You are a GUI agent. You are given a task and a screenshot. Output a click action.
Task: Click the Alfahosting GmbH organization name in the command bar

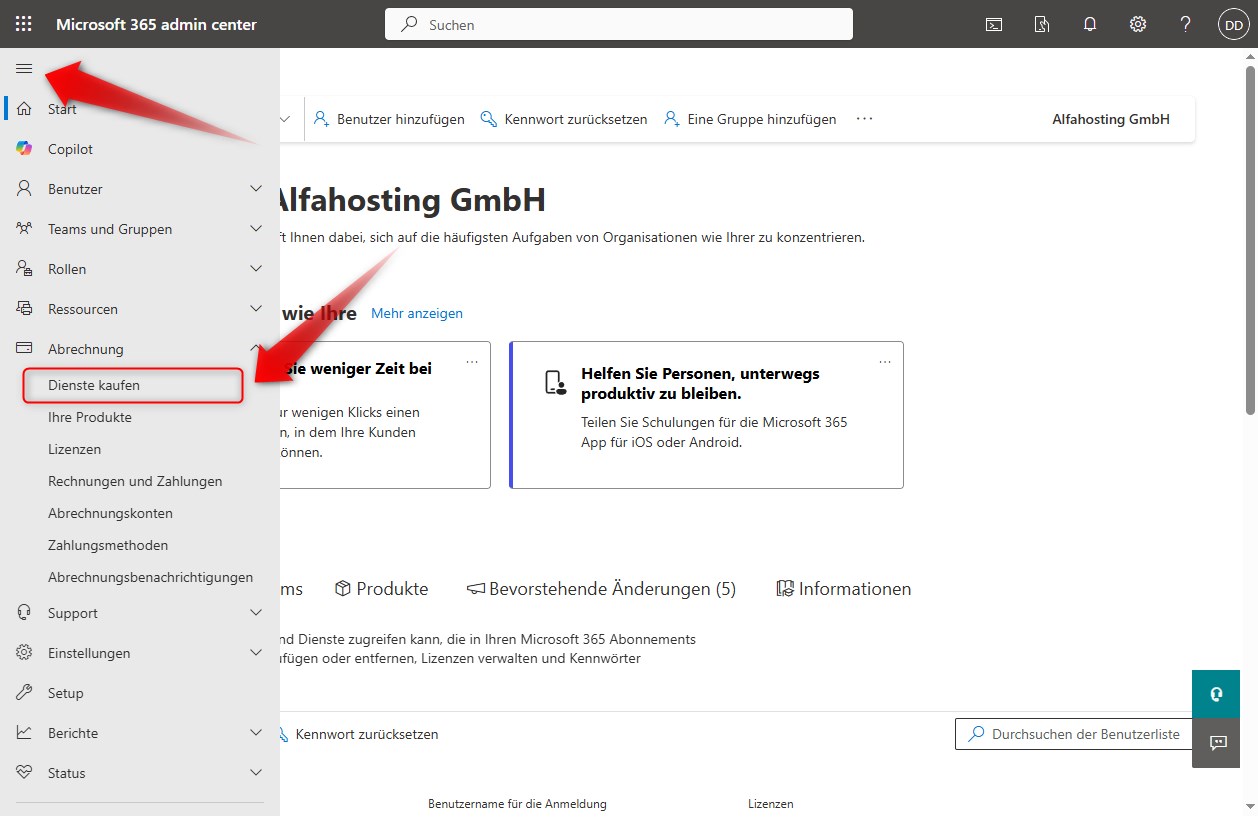1111,119
